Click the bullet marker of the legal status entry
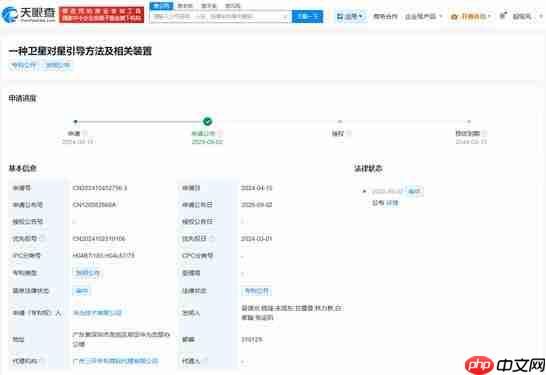The height and width of the screenshot is (375, 546). point(364,191)
